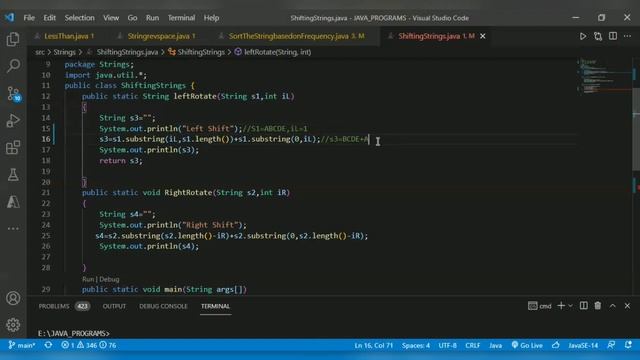Screen dimensions: 640x360
Task: Open more editor actions ellipsis
Action: click(627, 36)
